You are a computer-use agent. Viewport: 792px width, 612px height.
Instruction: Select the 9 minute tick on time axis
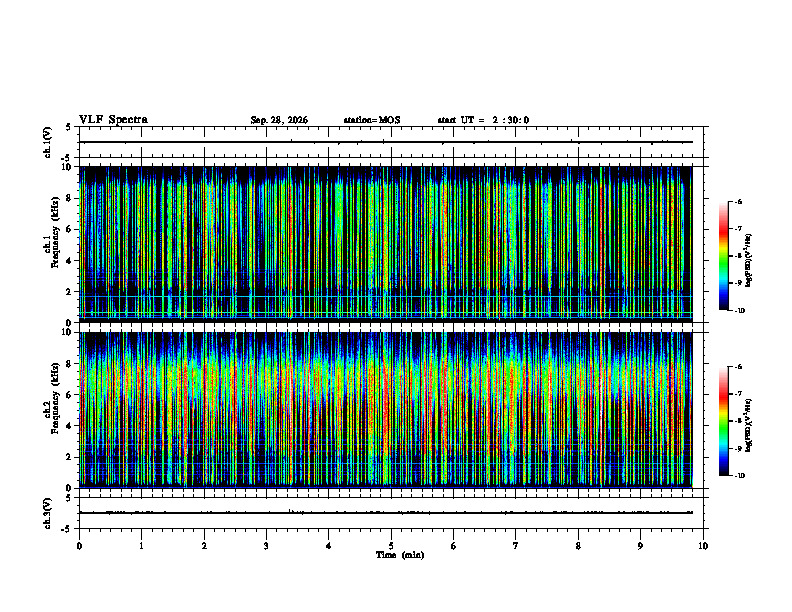(640, 546)
